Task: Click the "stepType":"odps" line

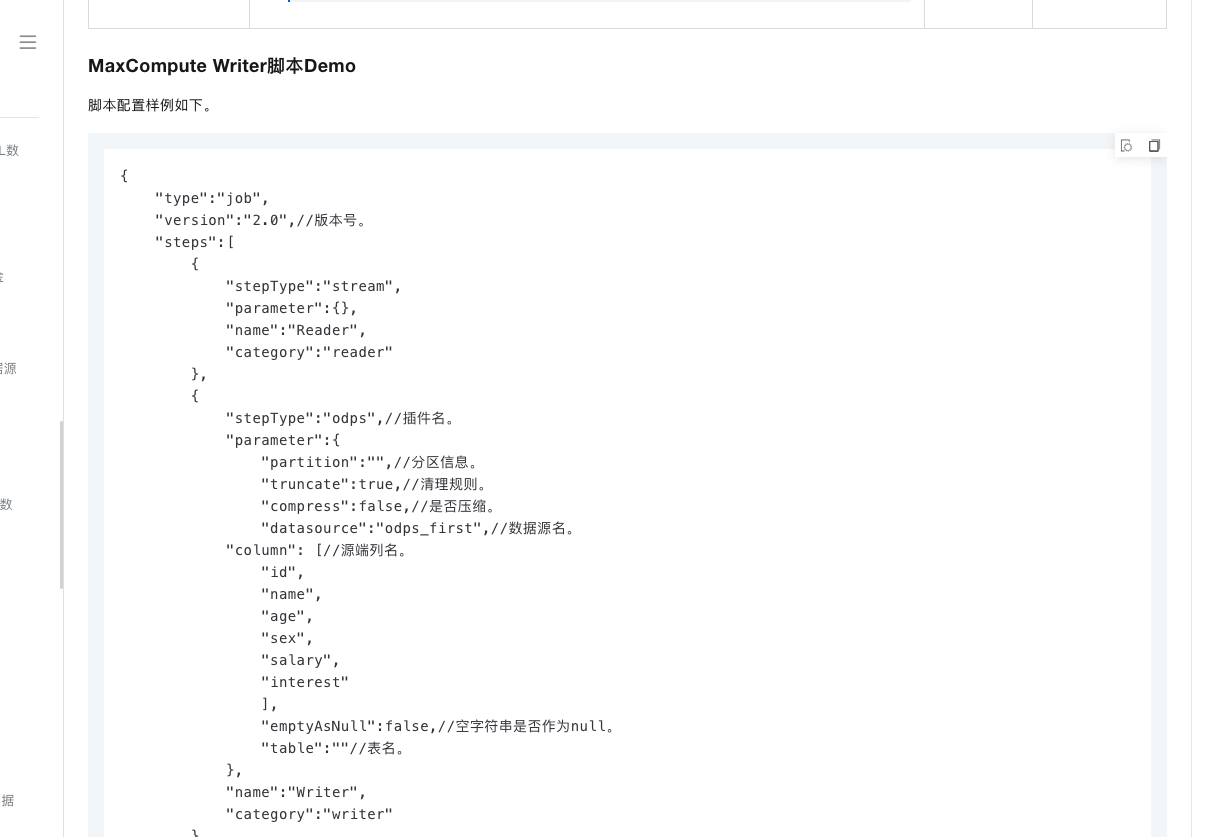Action: [343, 418]
